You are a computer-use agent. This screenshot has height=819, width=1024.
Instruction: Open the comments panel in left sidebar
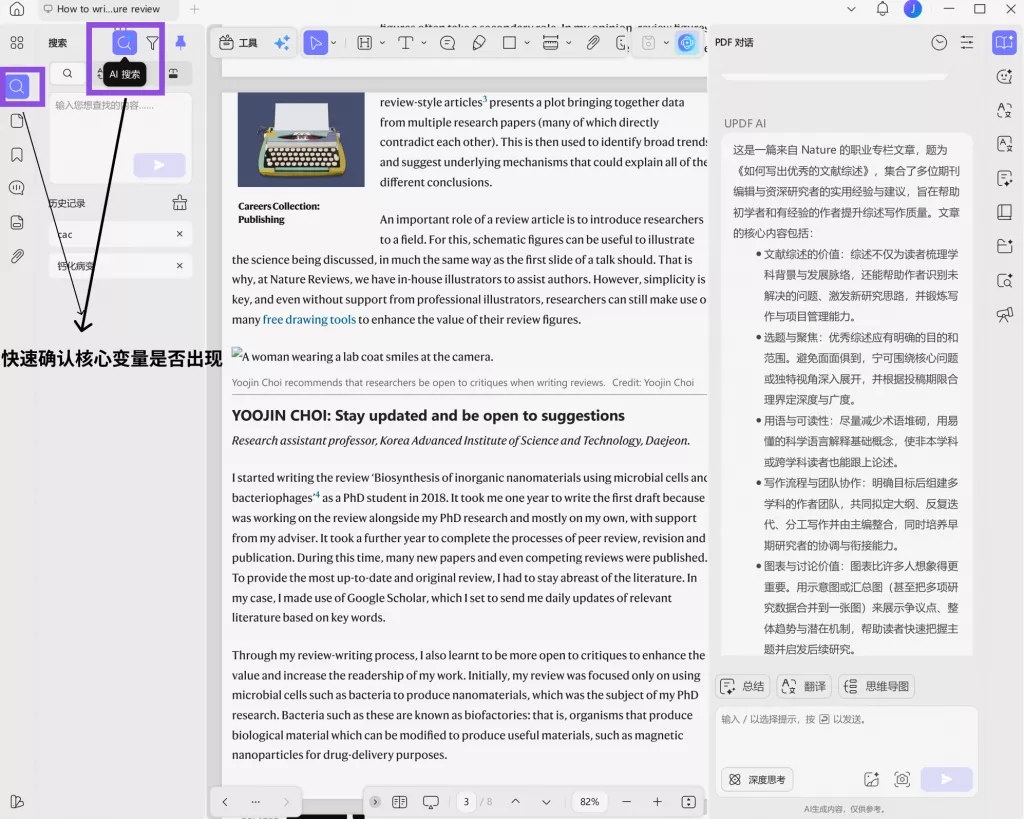point(17,188)
